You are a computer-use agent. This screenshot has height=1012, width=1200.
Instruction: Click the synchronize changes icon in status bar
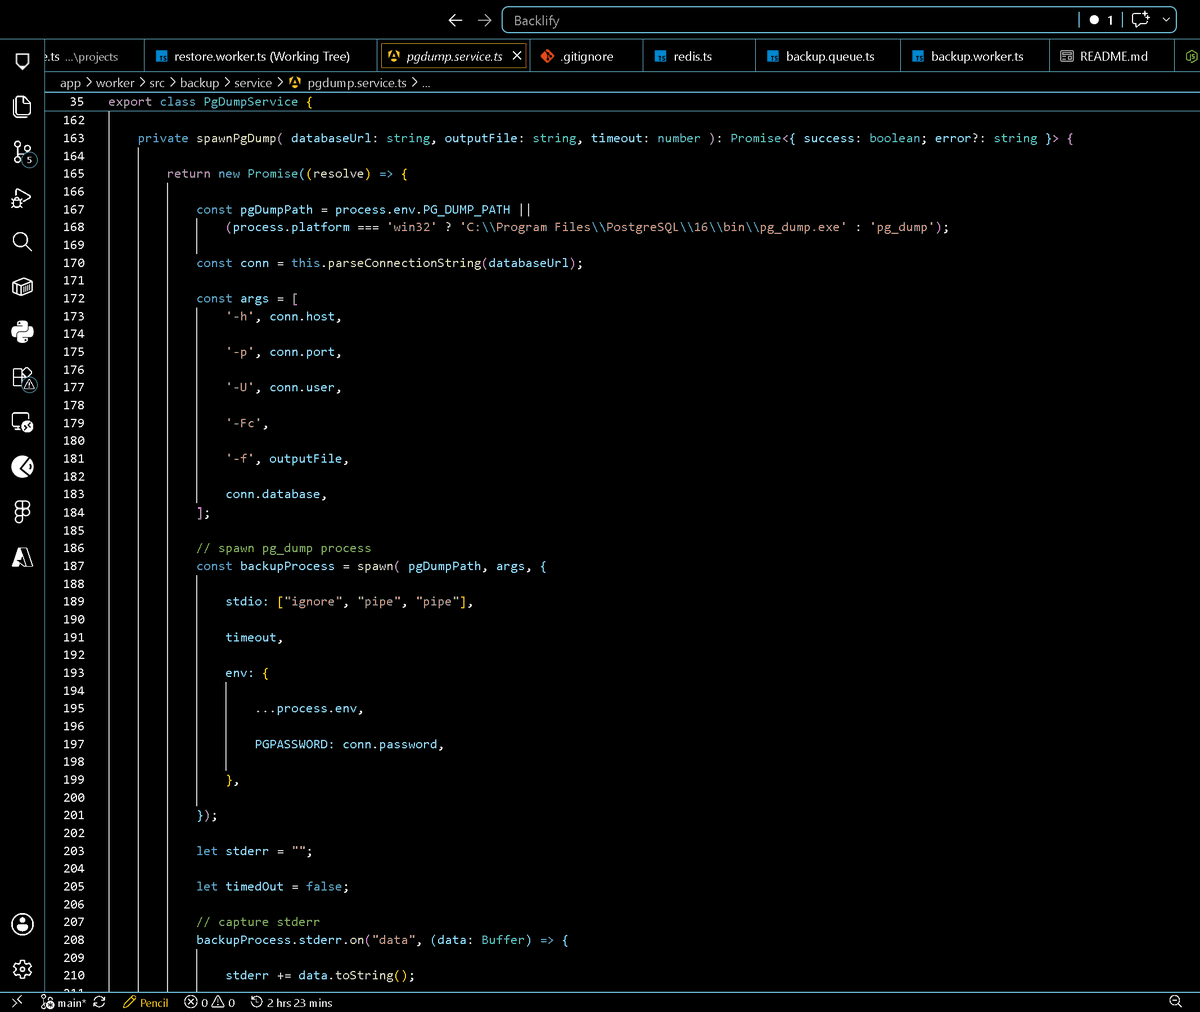99,1002
